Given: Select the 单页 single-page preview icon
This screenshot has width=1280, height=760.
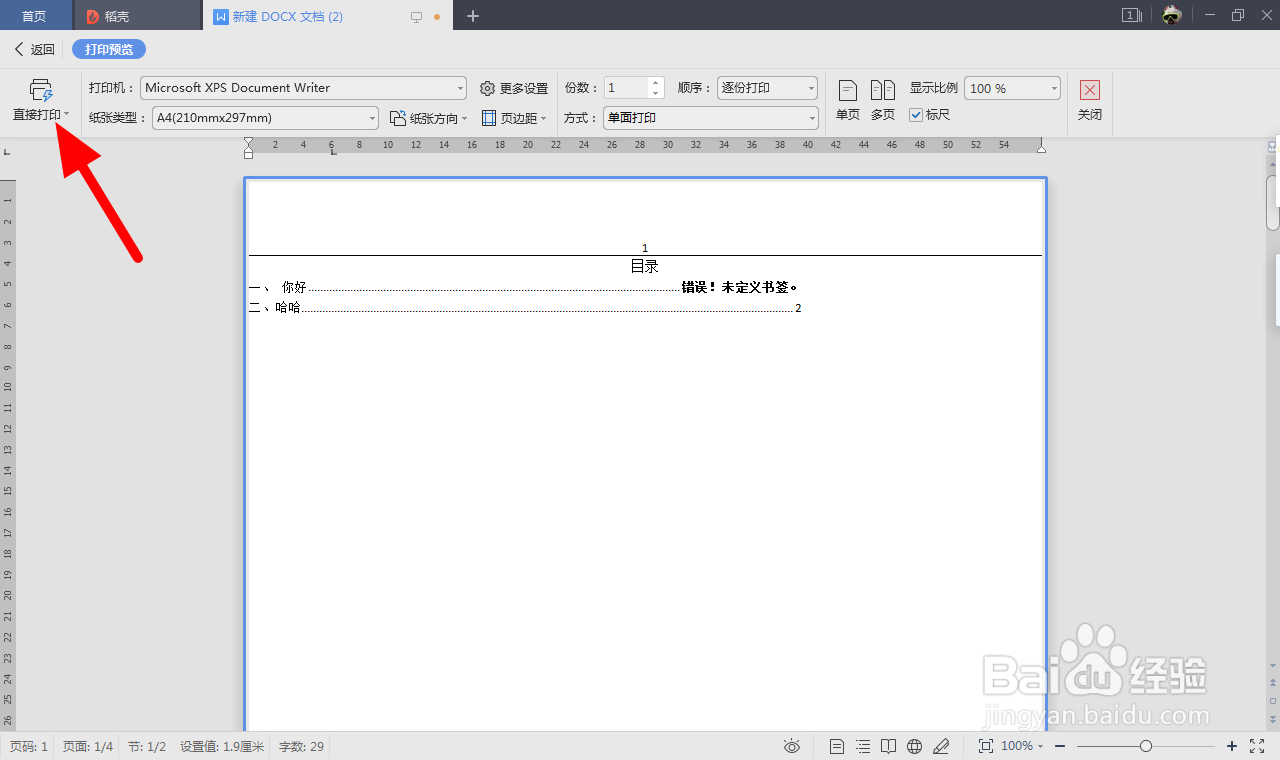Looking at the screenshot, I should [846, 97].
